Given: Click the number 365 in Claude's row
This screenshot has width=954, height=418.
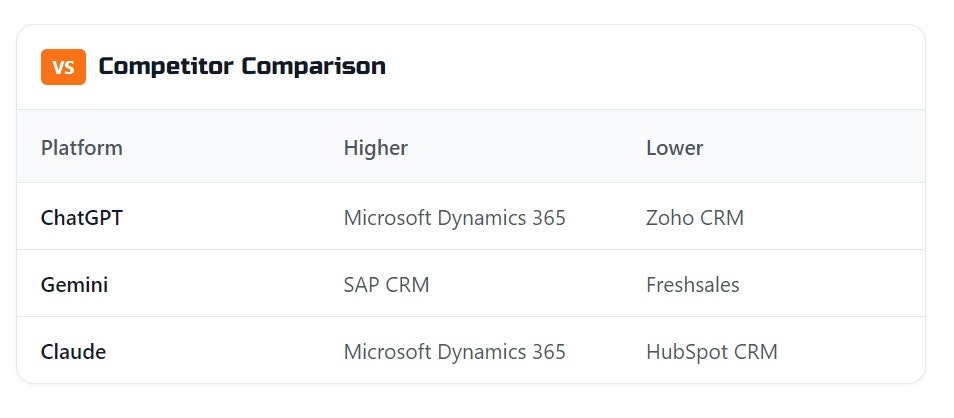Looking at the screenshot, I should coord(548,352).
